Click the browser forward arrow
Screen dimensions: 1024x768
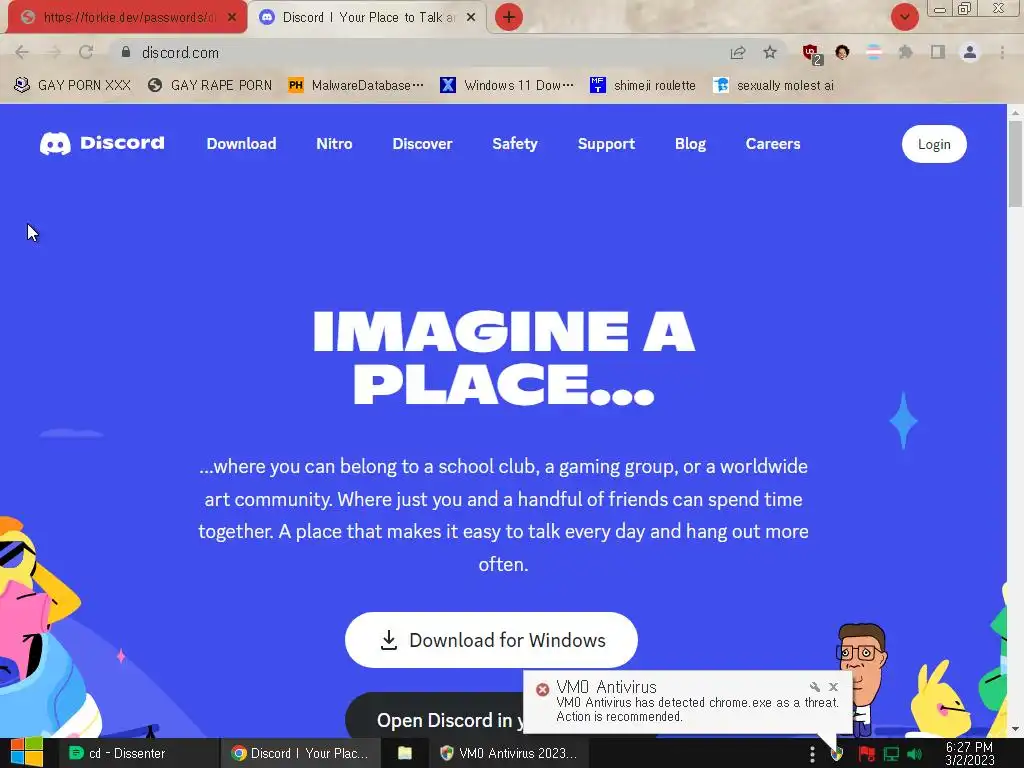point(54,52)
